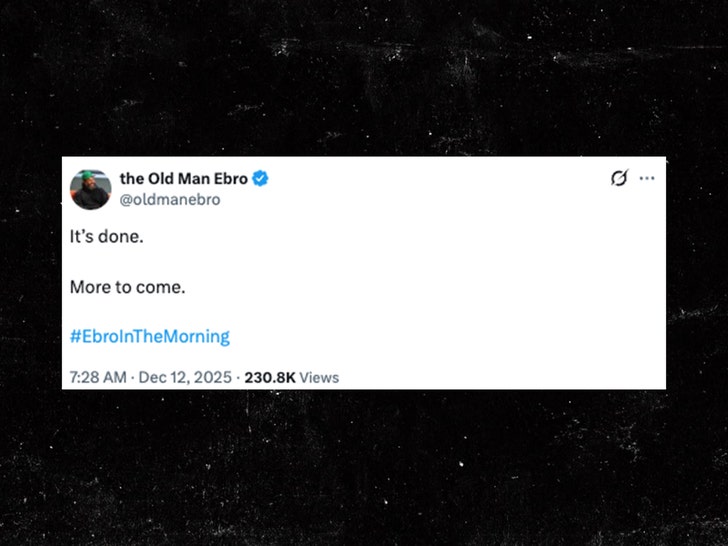Click the blue verified checkmark badge
Image resolution: width=728 pixels, height=546 pixels.
point(260,179)
